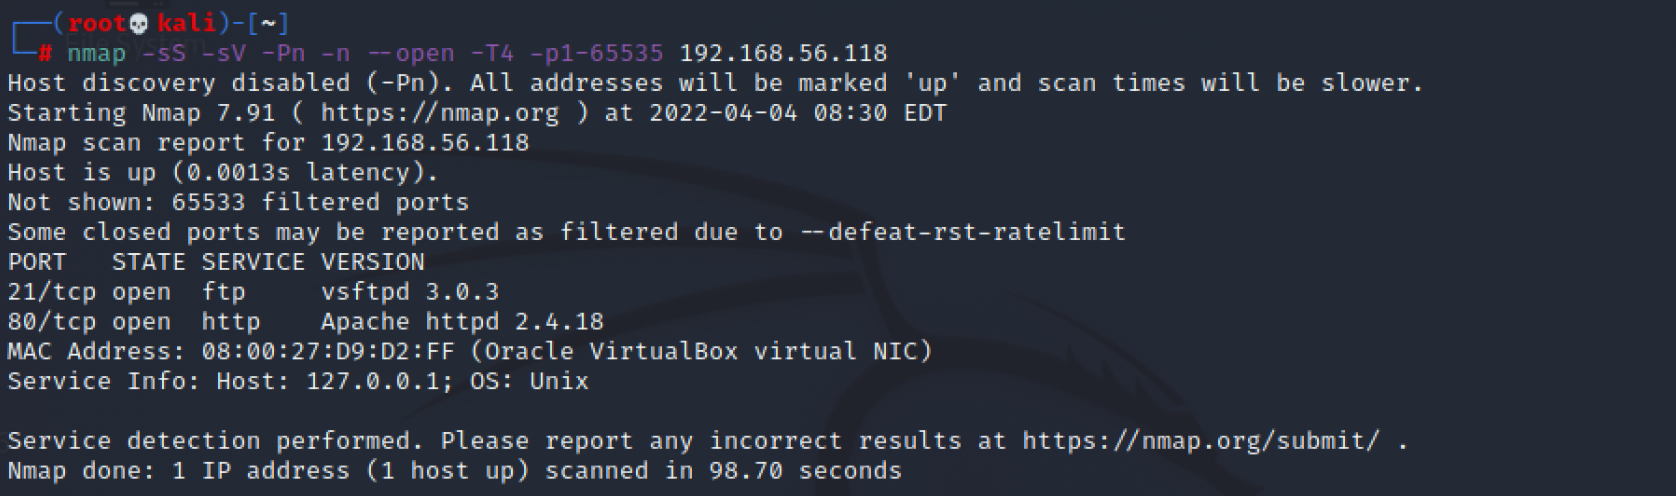Screen dimensions: 1676x496
Task: Click the skull icon in the prompt
Action: pos(139,23)
